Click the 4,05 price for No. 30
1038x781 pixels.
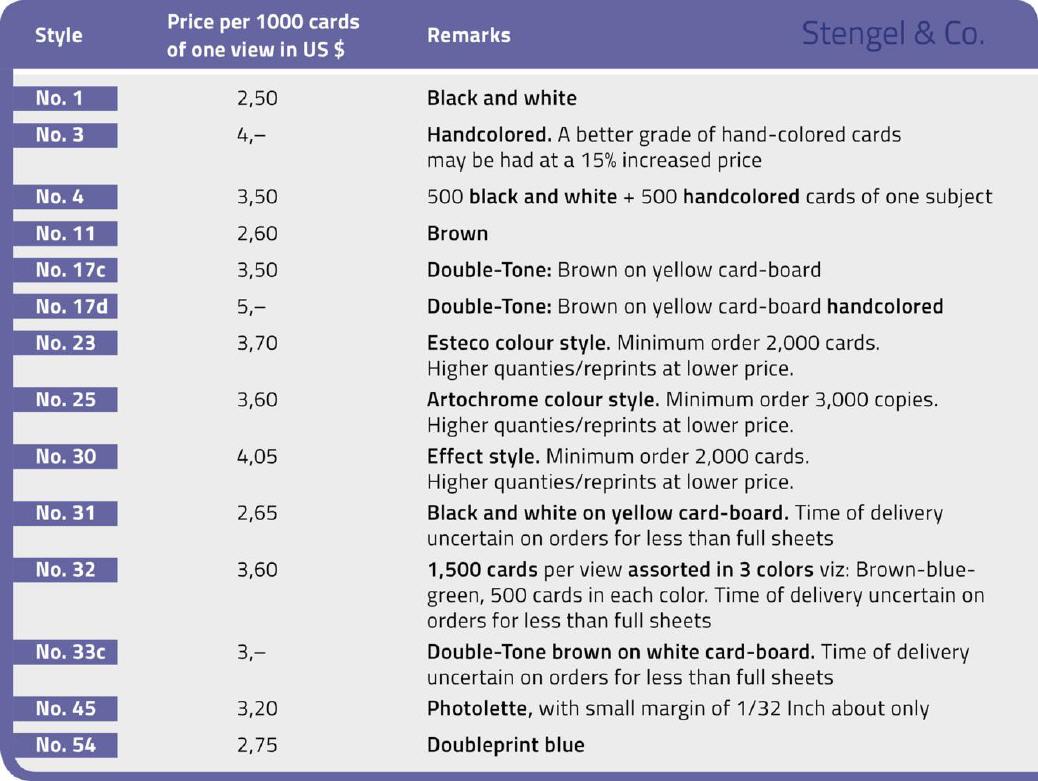pyautogui.click(x=257, y=457)
